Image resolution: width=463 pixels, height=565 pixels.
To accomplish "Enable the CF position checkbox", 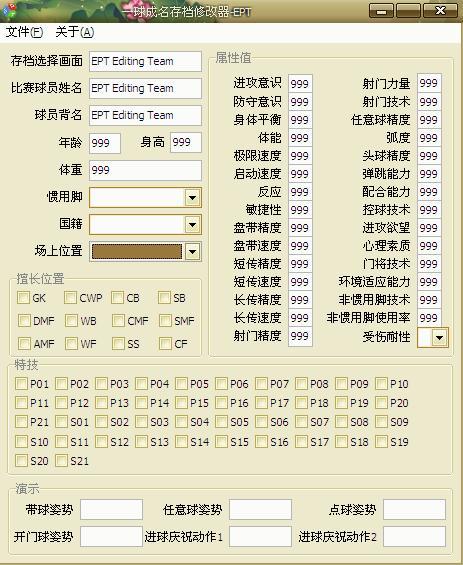I will pos(165,343).
